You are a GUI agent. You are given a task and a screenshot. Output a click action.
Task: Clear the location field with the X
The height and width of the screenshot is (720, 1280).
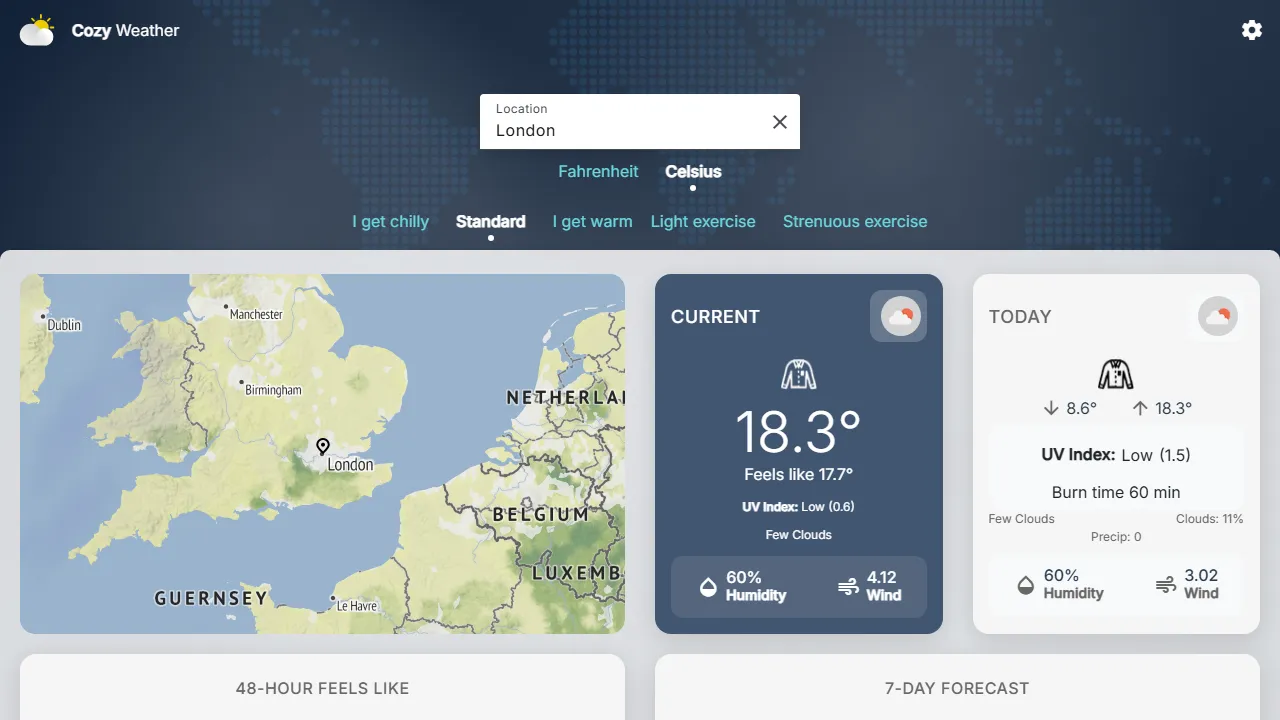(x=779, y=121)
